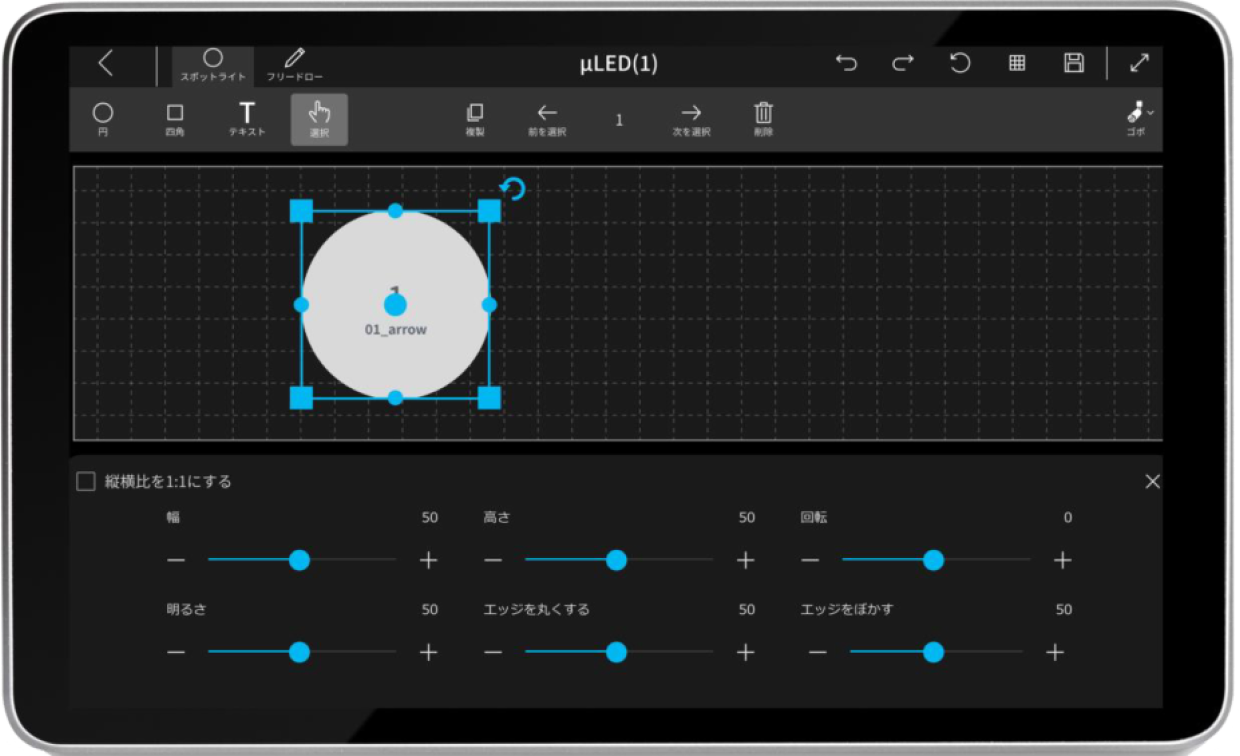Increase エッジをぼかす with plus button
Viewport: 1240px width, 756px height.
[x=1054, y=652]
